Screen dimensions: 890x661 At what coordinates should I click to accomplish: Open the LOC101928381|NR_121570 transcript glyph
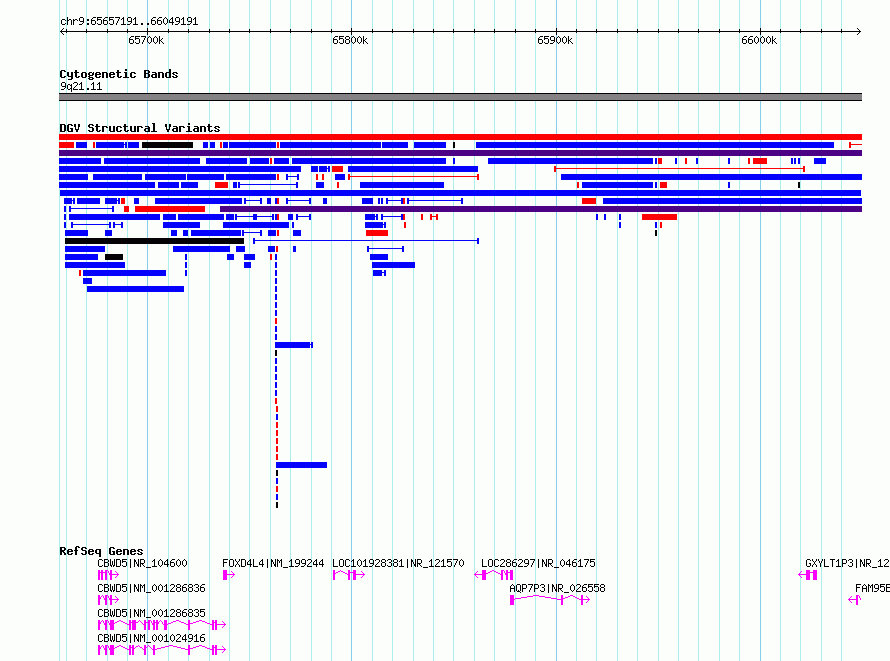click(349, 575)
